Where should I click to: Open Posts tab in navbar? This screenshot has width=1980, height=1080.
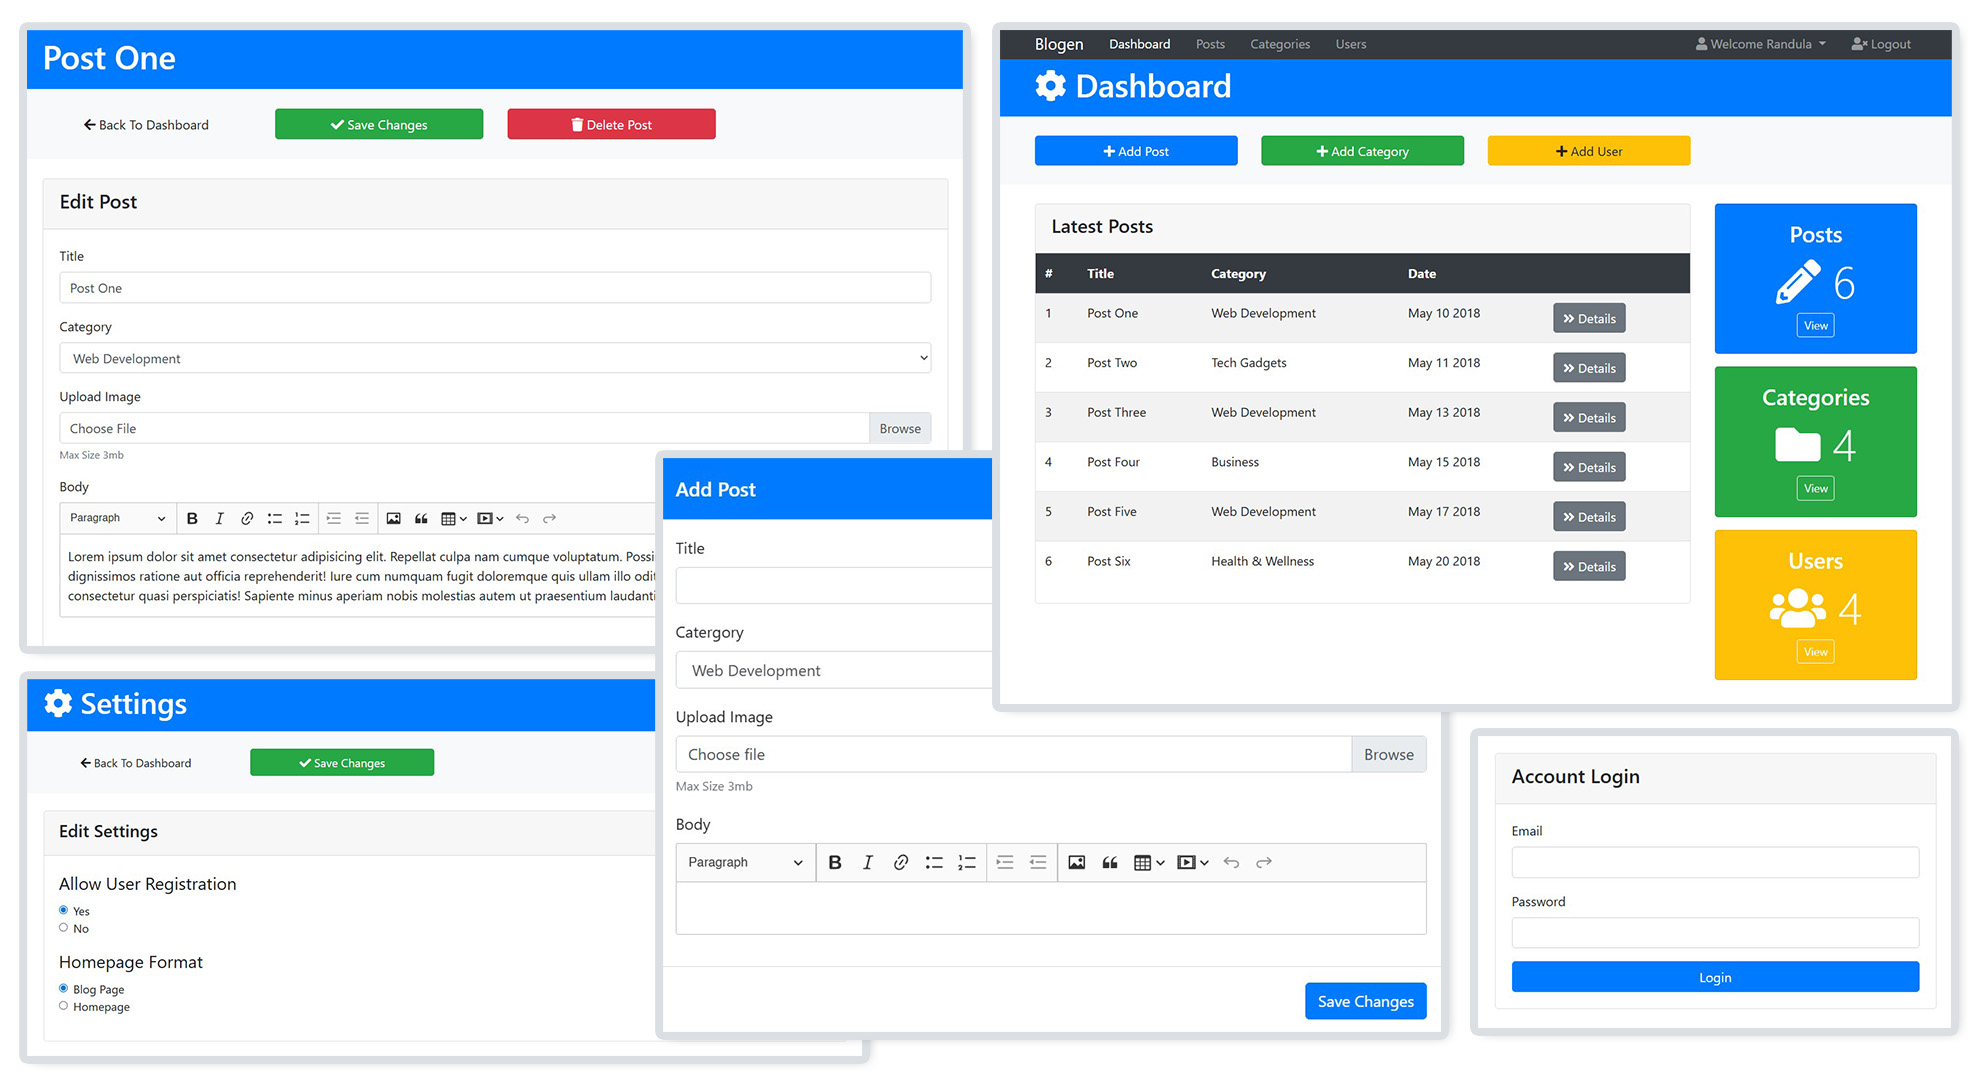coord(1210,44)
